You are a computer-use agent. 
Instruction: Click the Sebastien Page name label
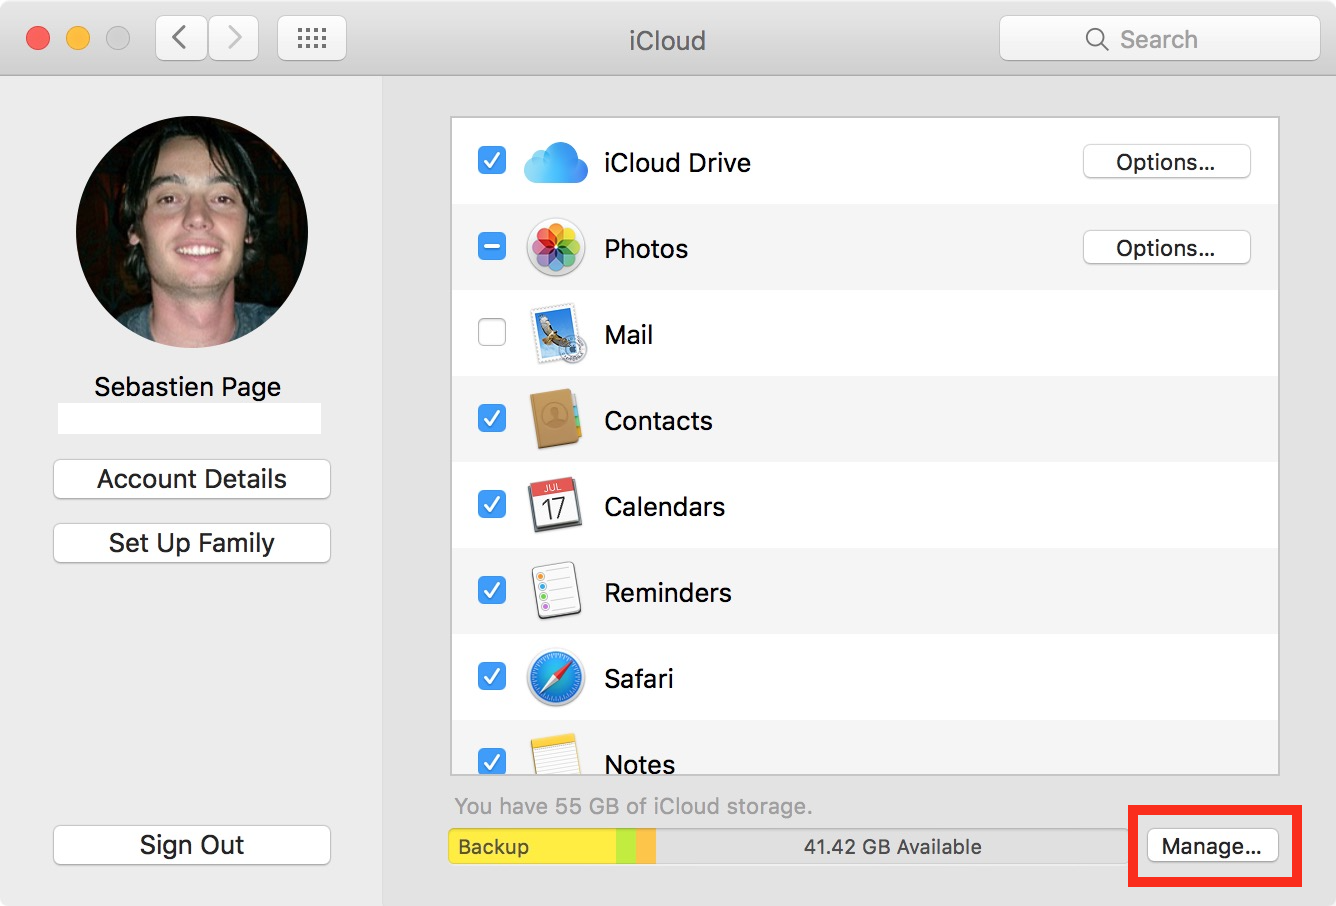(x=187, y=387)
